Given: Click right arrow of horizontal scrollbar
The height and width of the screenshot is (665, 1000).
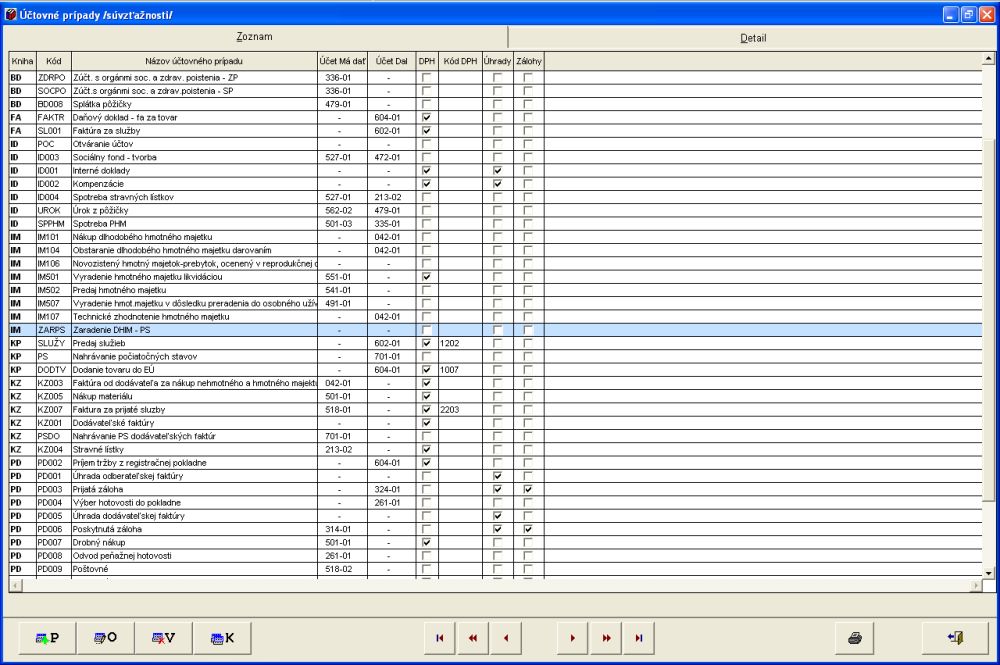Looking at the screenshot, I should tap(976, 585).
